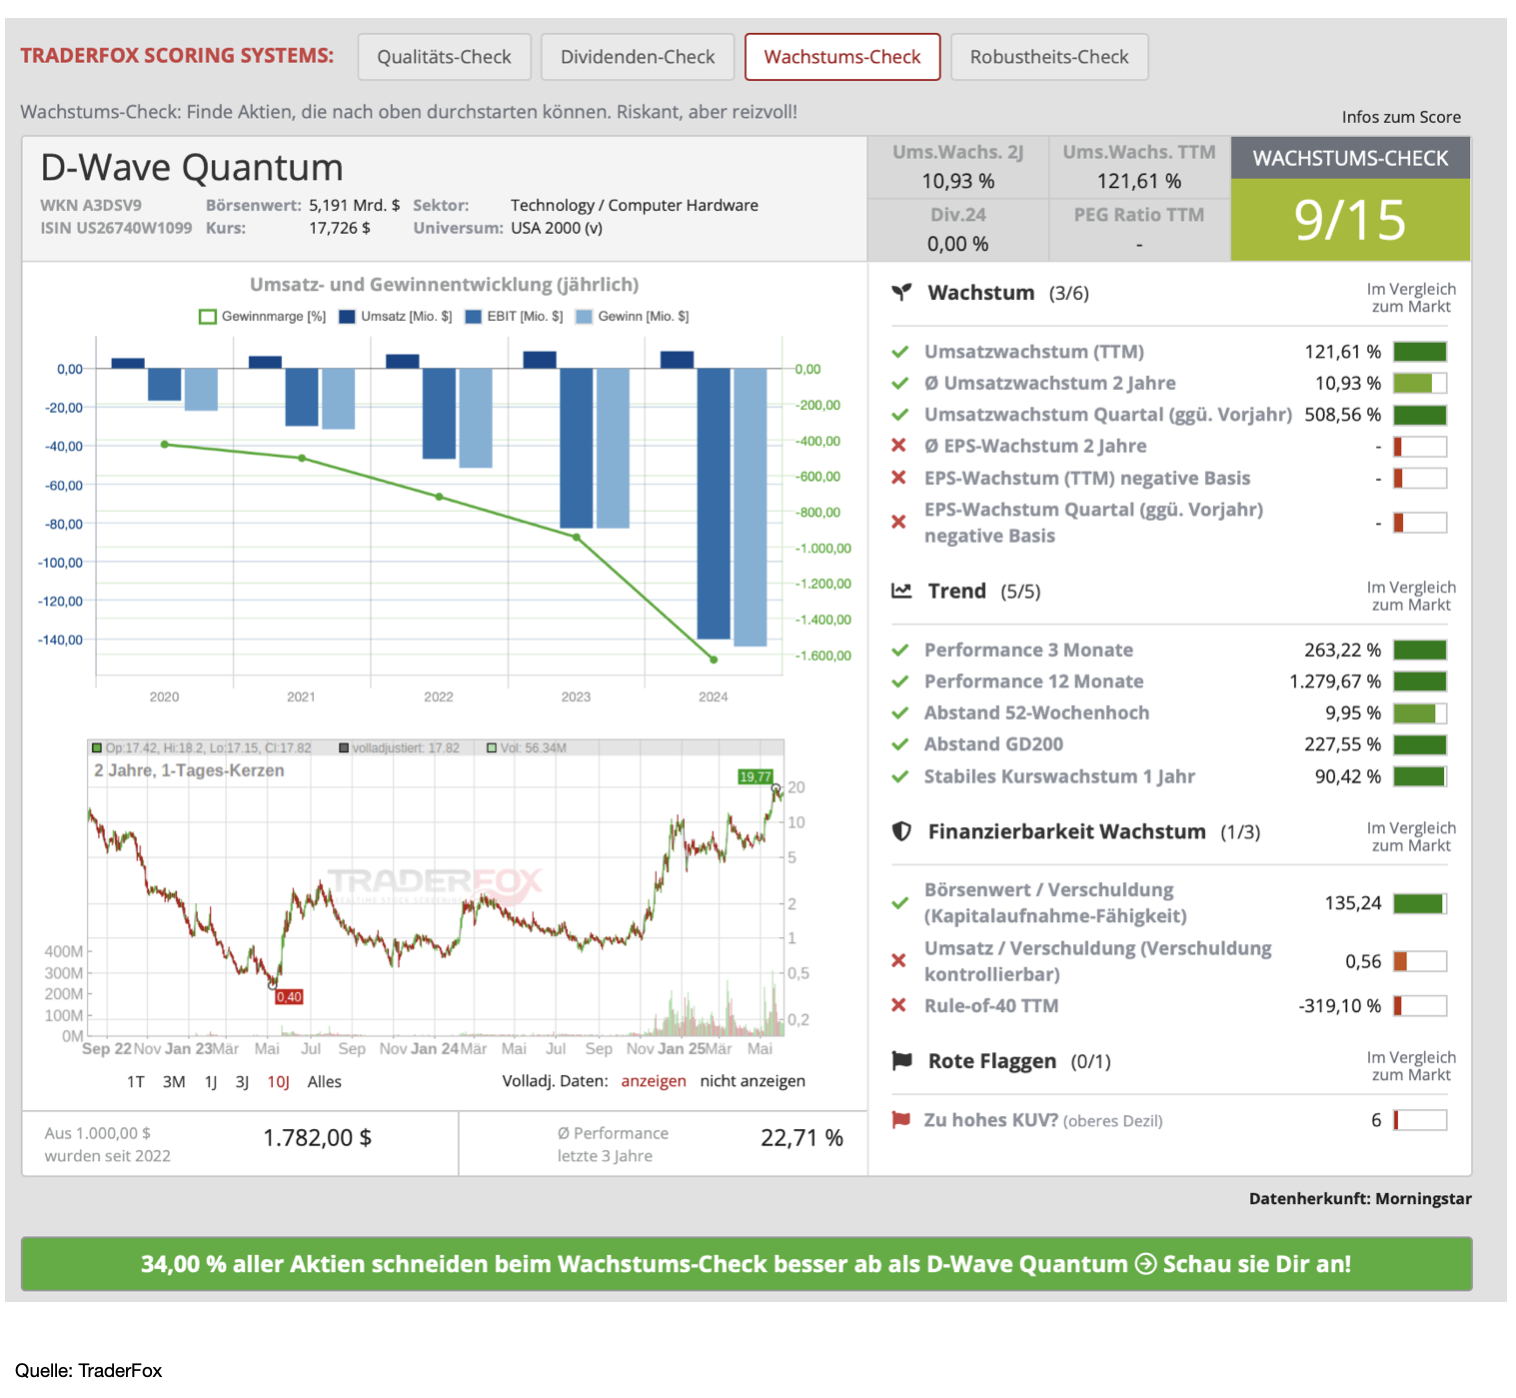Image resolution: width=1516 pixels, height=1398 pixels.
Task: Click the score bar for Abstand 52-Wochenhoch
Action: 1420,713
